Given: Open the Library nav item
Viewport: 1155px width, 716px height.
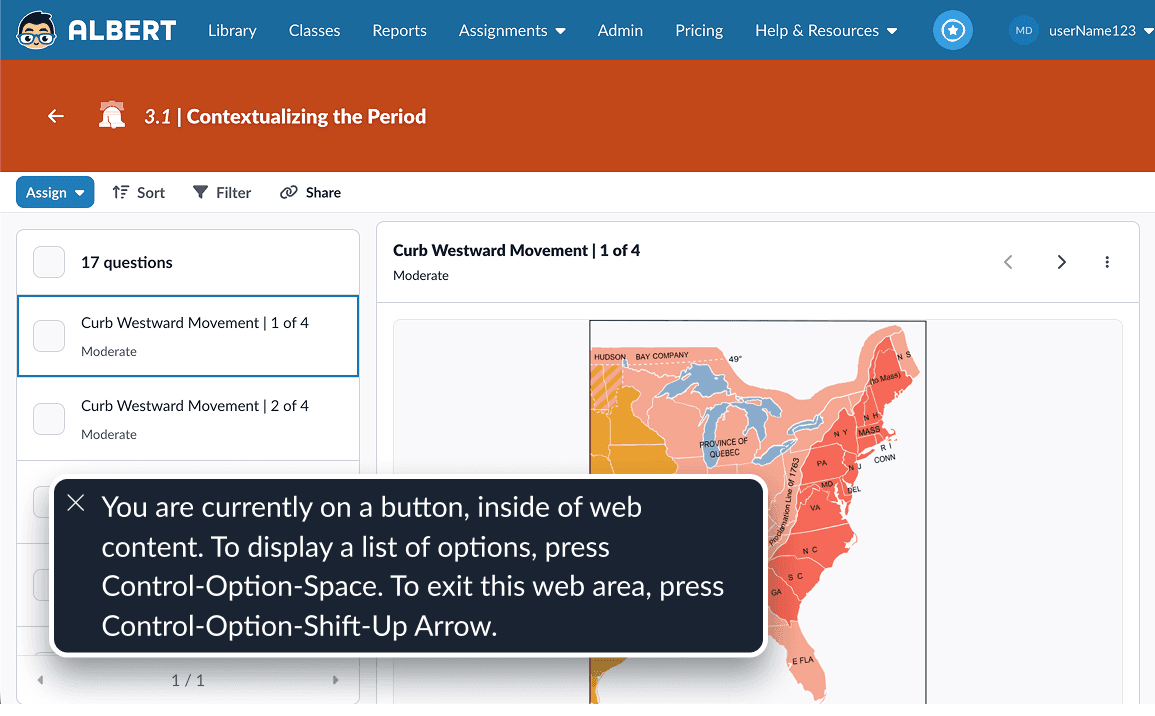Looking at the screenshot, I should (x=232, y=31).
